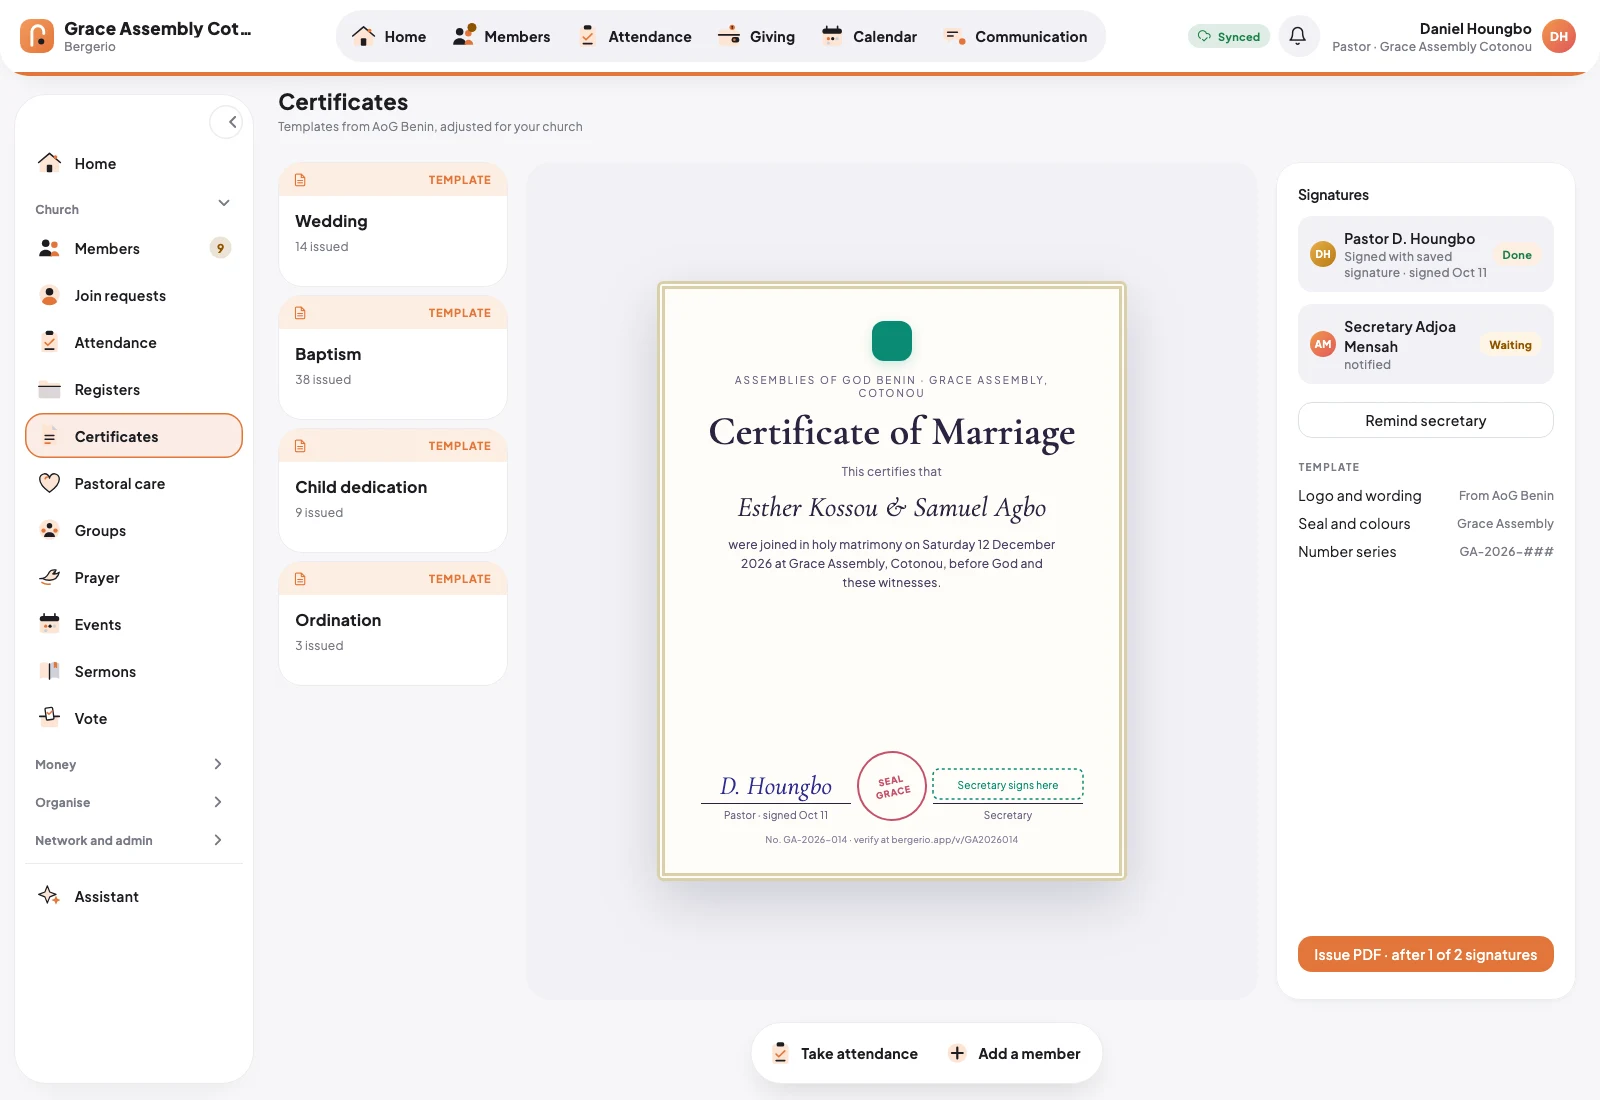Image resolution: width=1600 pixels, height=1100 pixels.
Task: Click the Done status badge
Action: [1517, 255]
